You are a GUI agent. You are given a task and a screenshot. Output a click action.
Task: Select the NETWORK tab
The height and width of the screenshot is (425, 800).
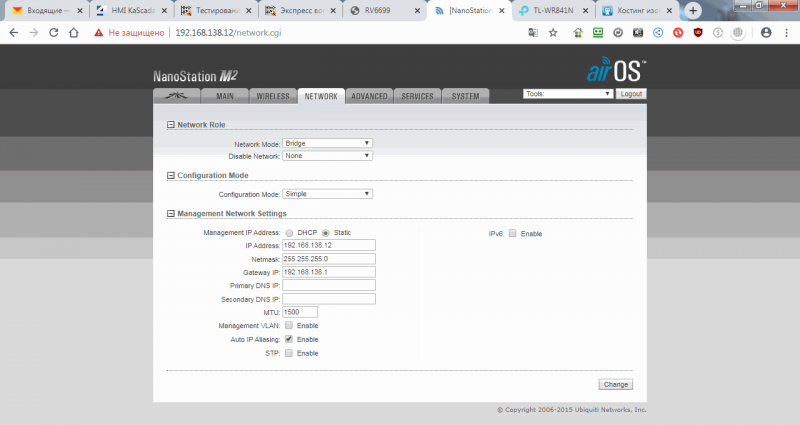pos(321,96)
